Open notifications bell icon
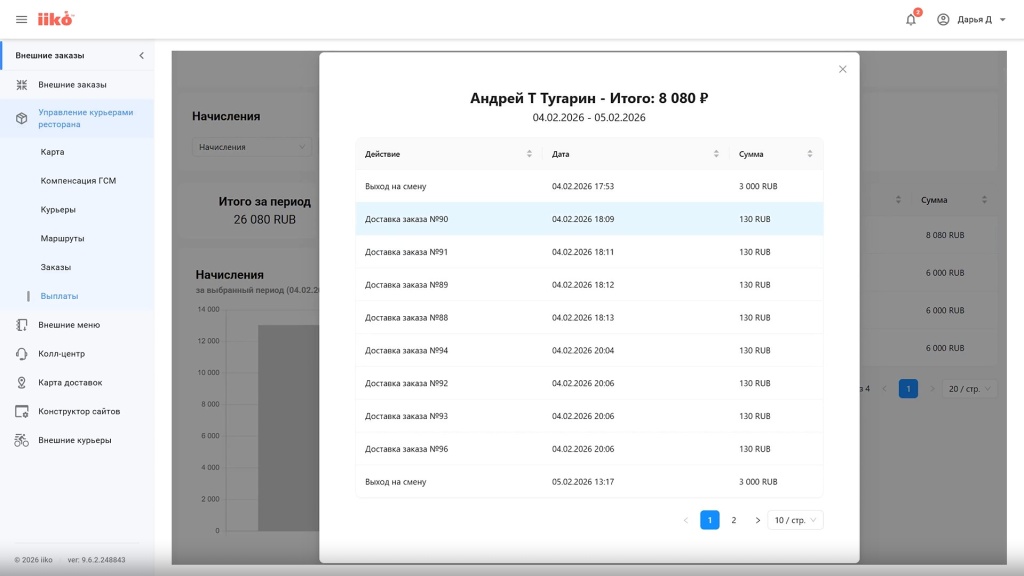Screen dimensions: 1024x576 click(911, 20)
